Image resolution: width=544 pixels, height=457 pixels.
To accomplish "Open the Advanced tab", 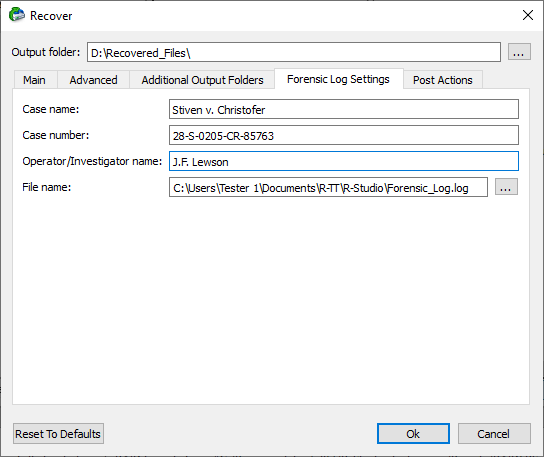I will (x=93, y=80).
